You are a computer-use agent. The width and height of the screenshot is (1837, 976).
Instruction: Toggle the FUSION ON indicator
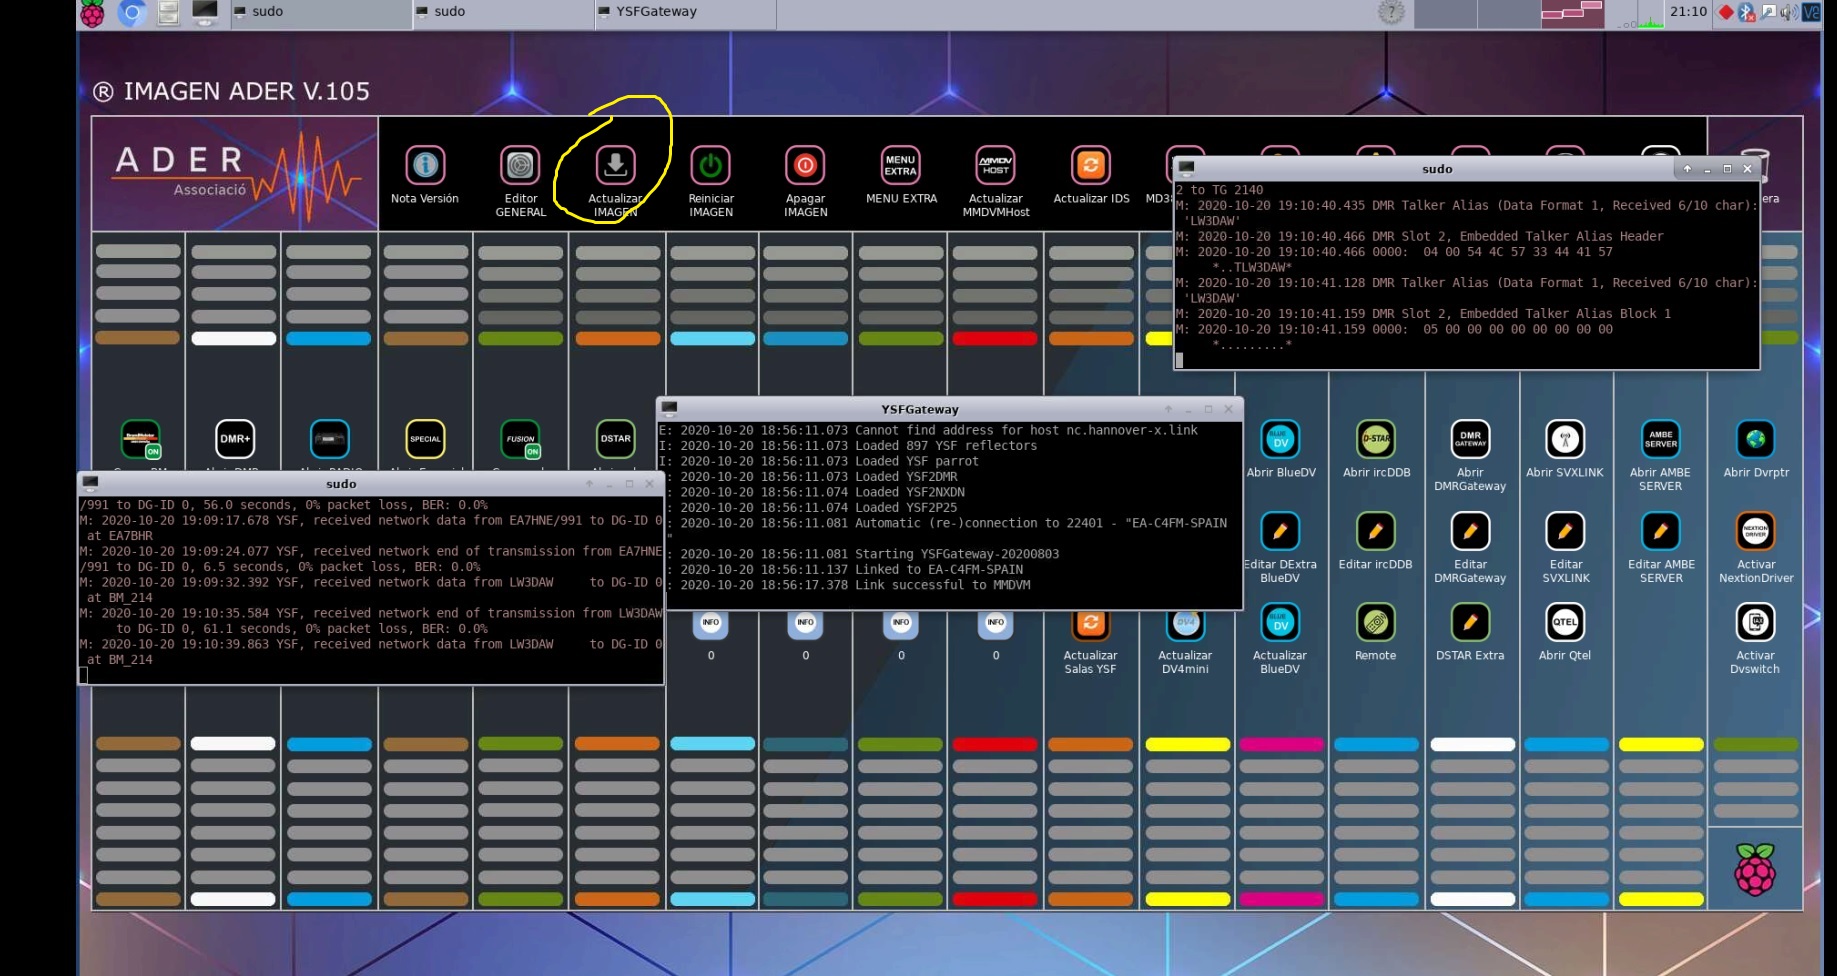pos(533,451)
